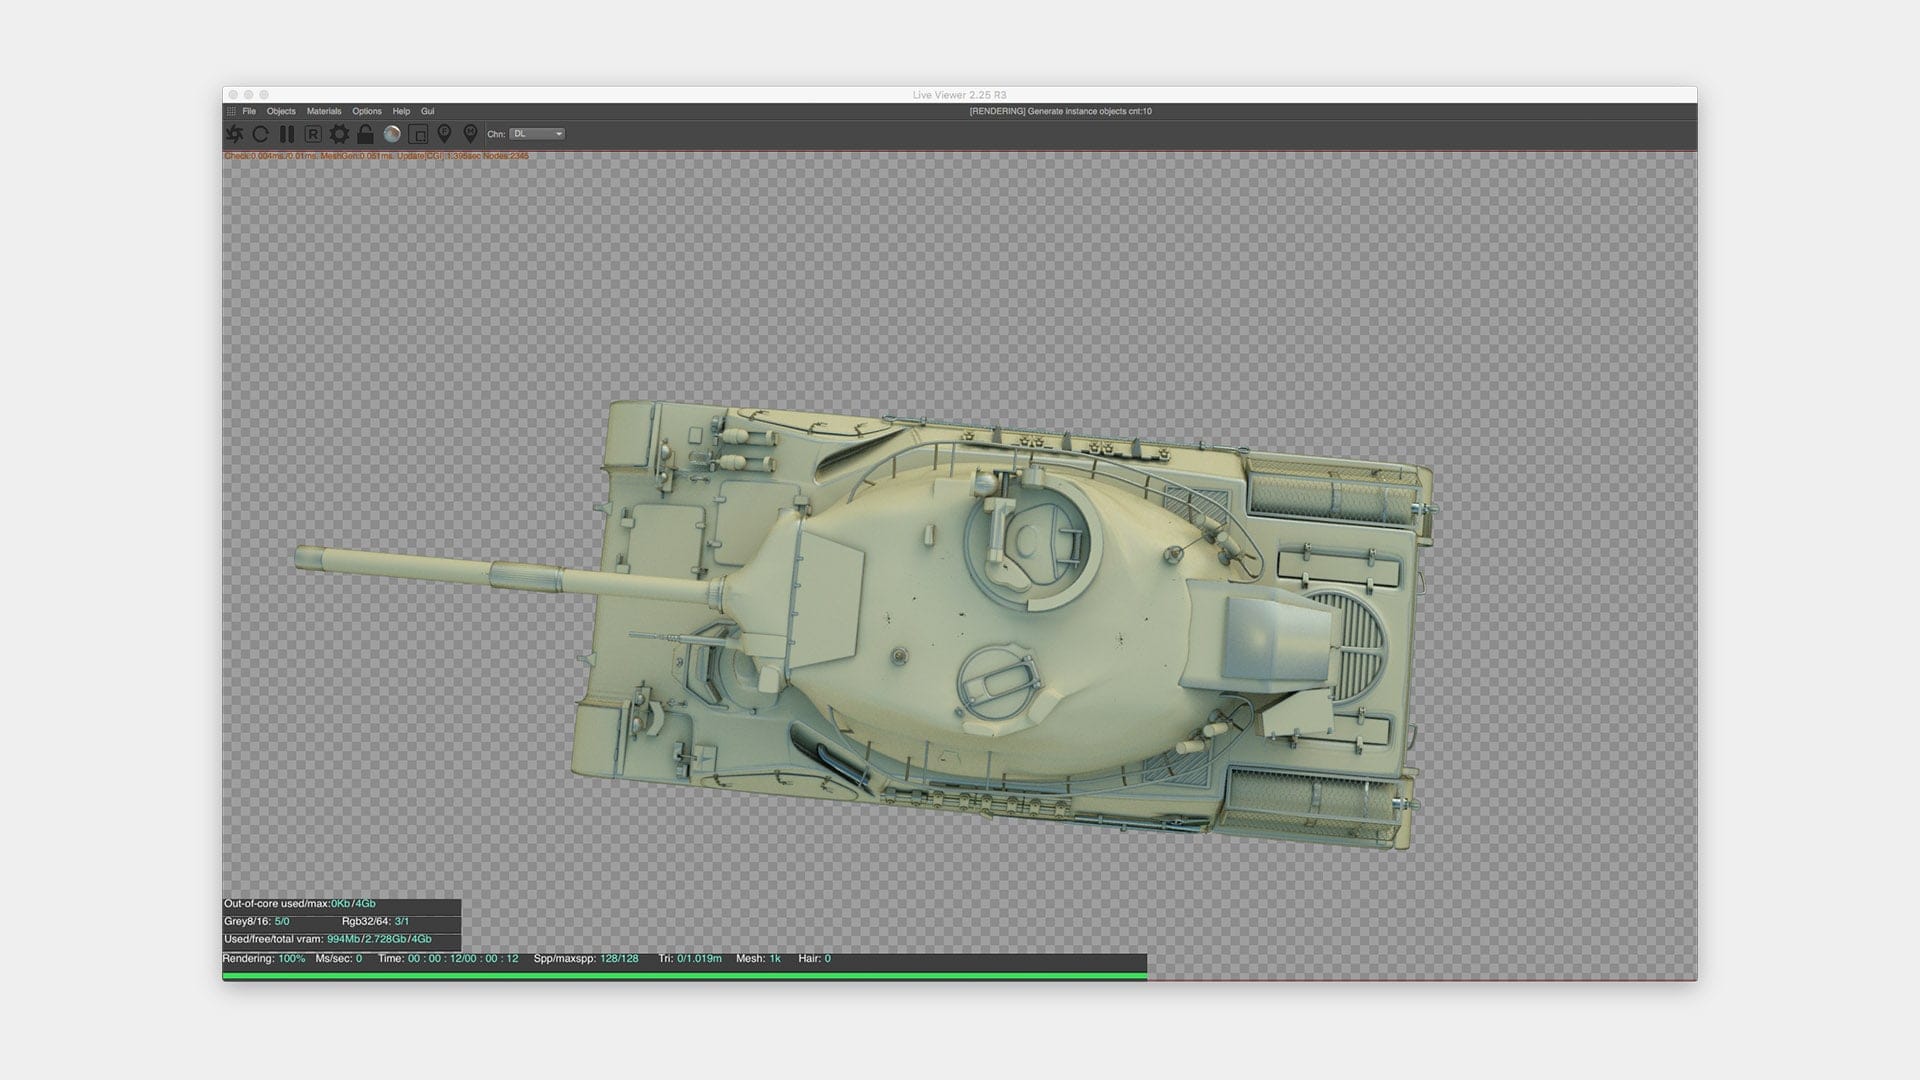Enable the render region square icon
Viewport: 1920px width, 1080px height.
coord(418,134)
